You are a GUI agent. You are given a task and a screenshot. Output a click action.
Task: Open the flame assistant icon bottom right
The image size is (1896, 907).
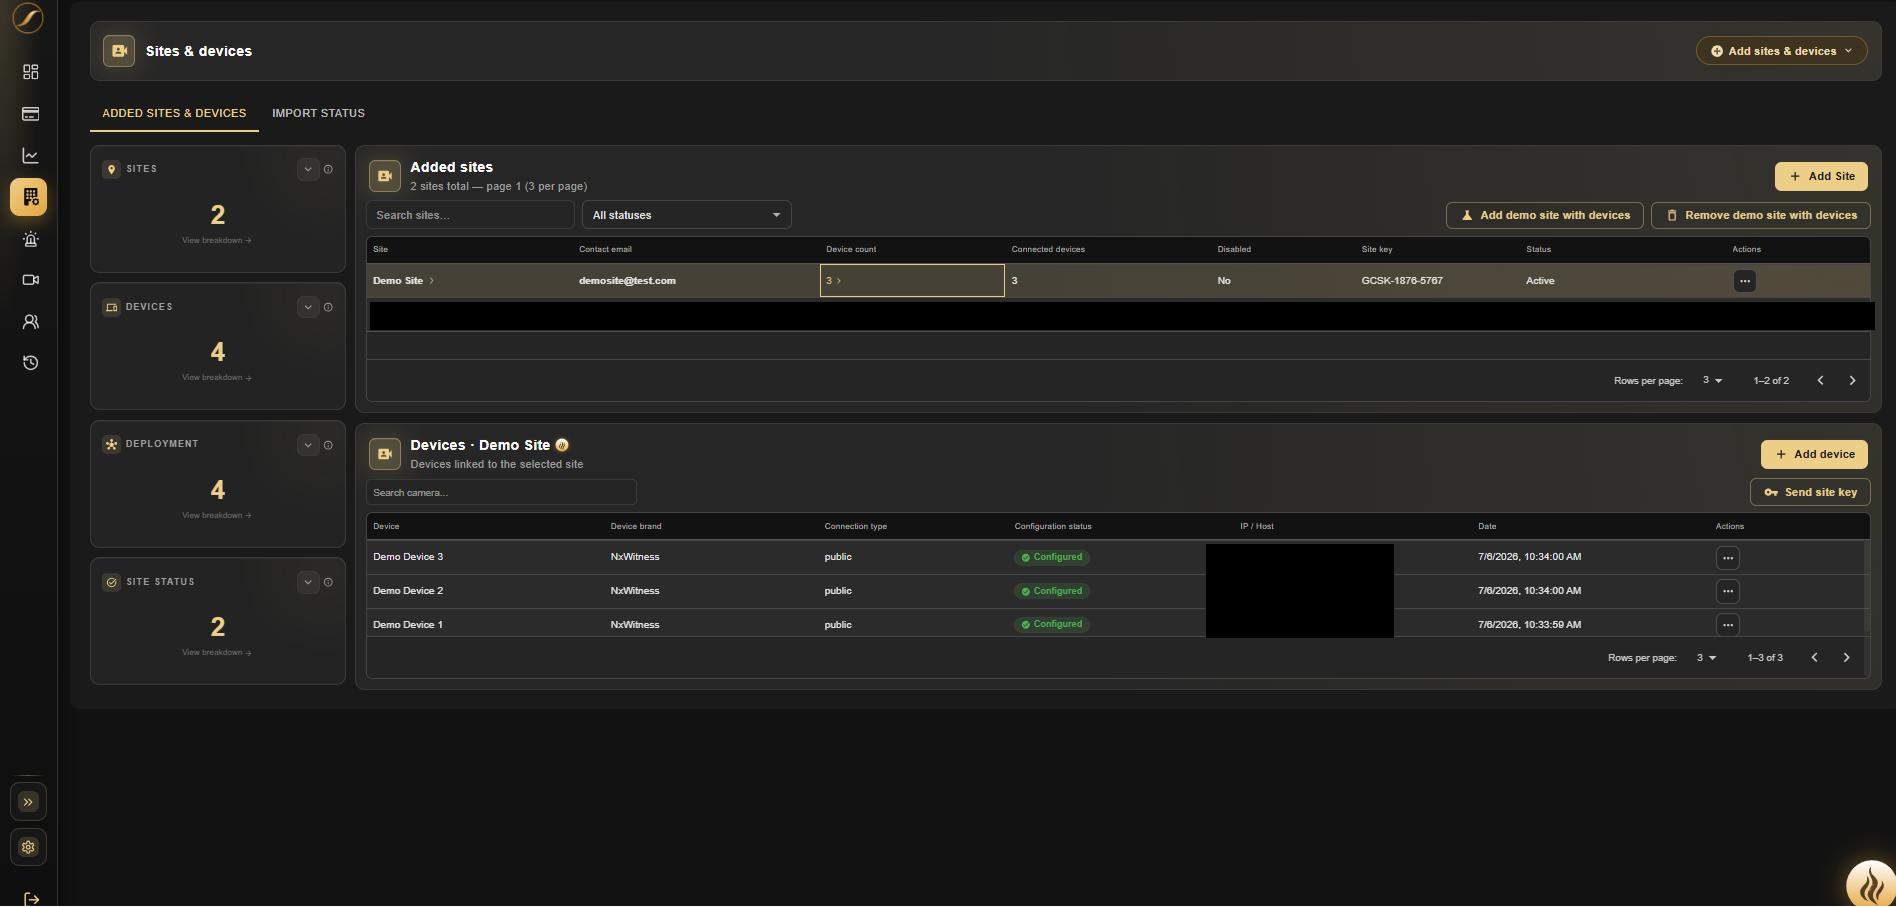coord(1871,884)
